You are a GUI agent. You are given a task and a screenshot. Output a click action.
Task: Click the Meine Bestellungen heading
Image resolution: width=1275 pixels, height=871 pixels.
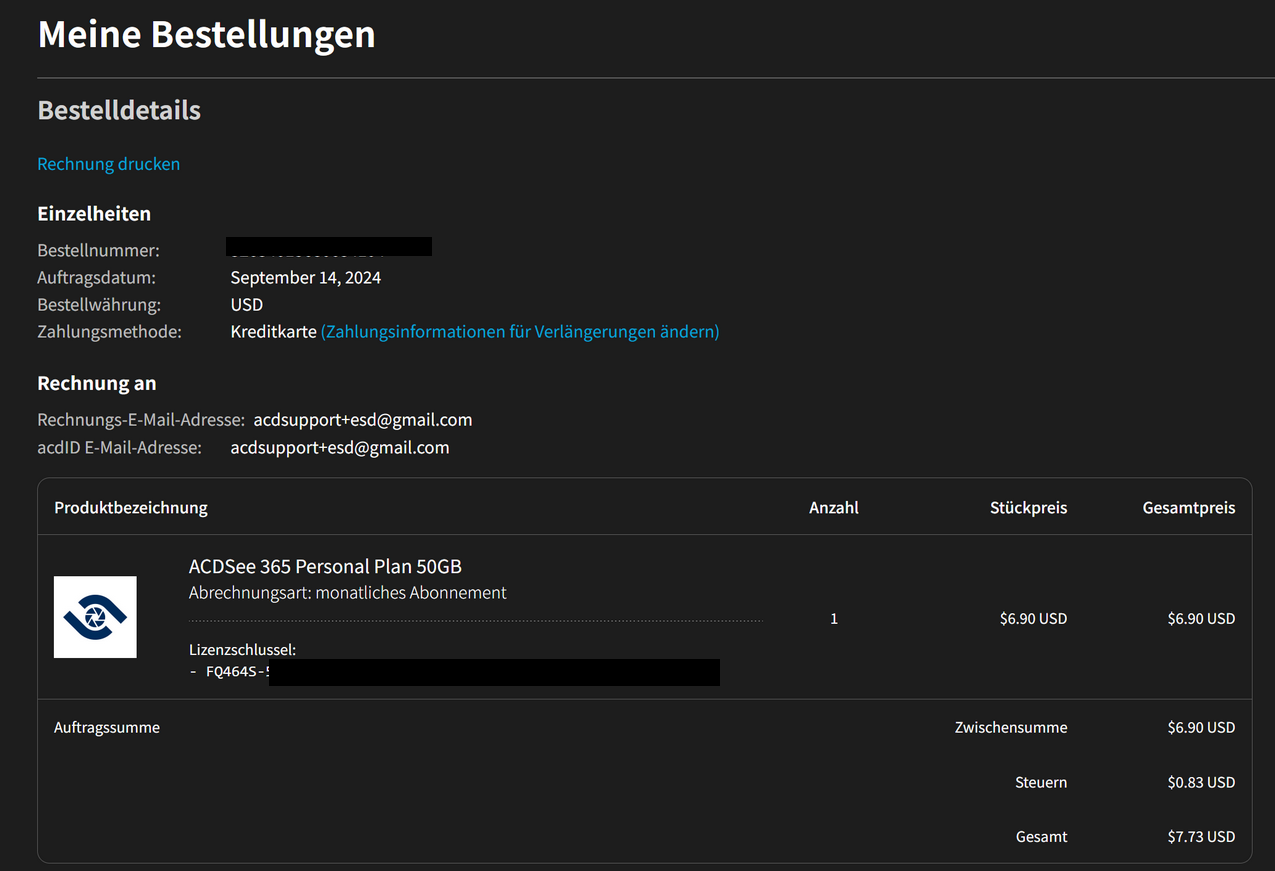point(207,34)
